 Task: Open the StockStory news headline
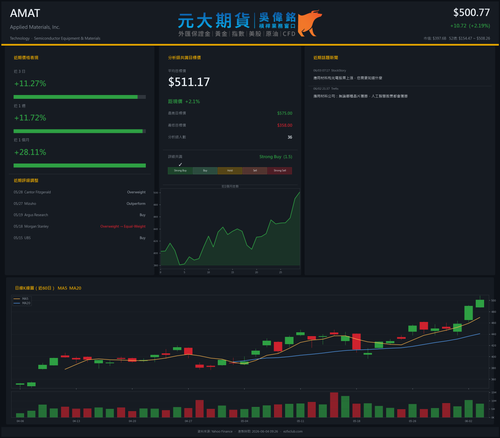[348, 78]
